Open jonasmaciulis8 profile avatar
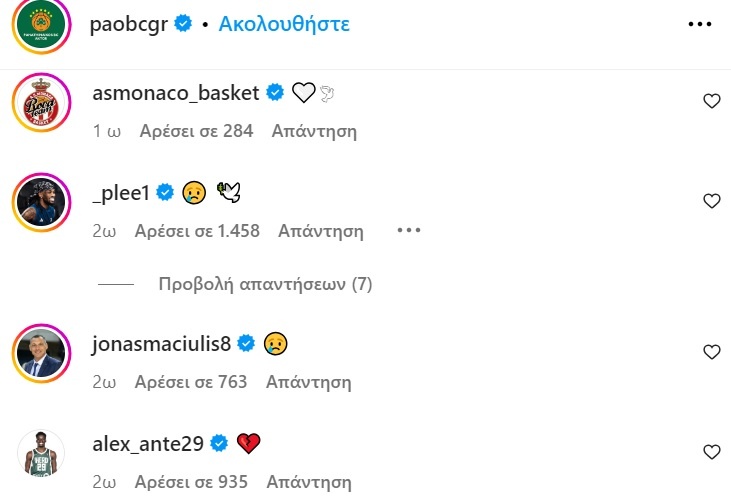731x499 pixels. [x=40, y=353]
